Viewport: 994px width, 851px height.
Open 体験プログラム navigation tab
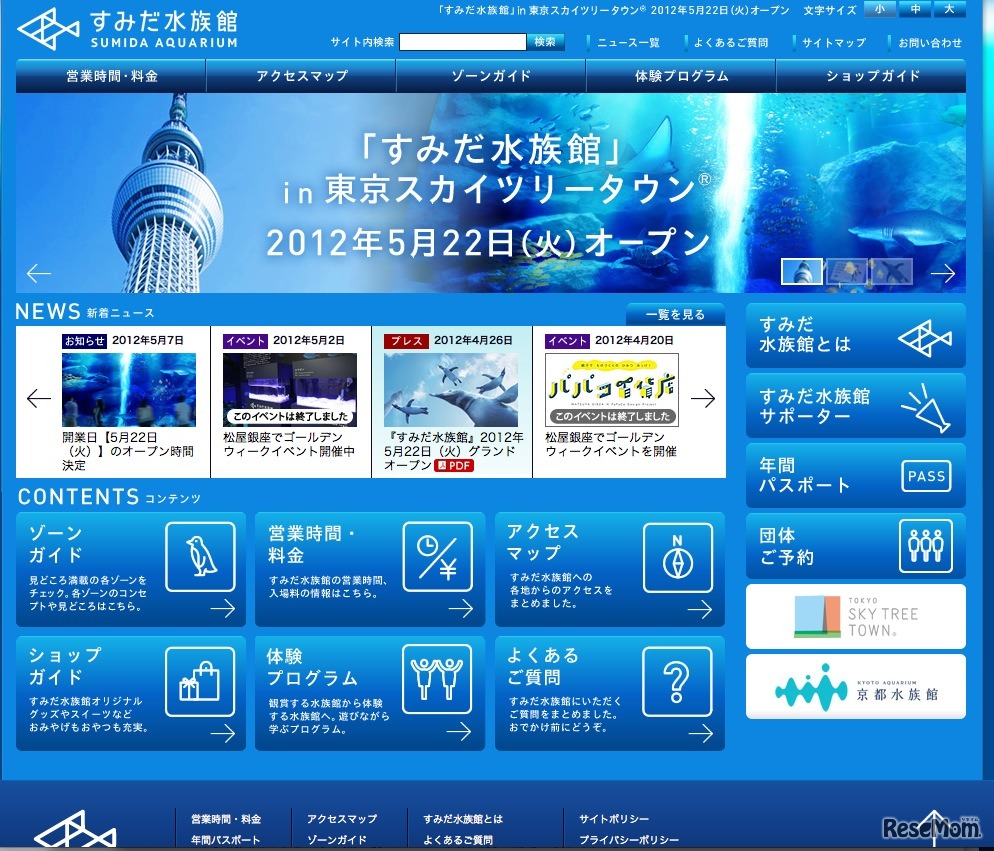681,76
